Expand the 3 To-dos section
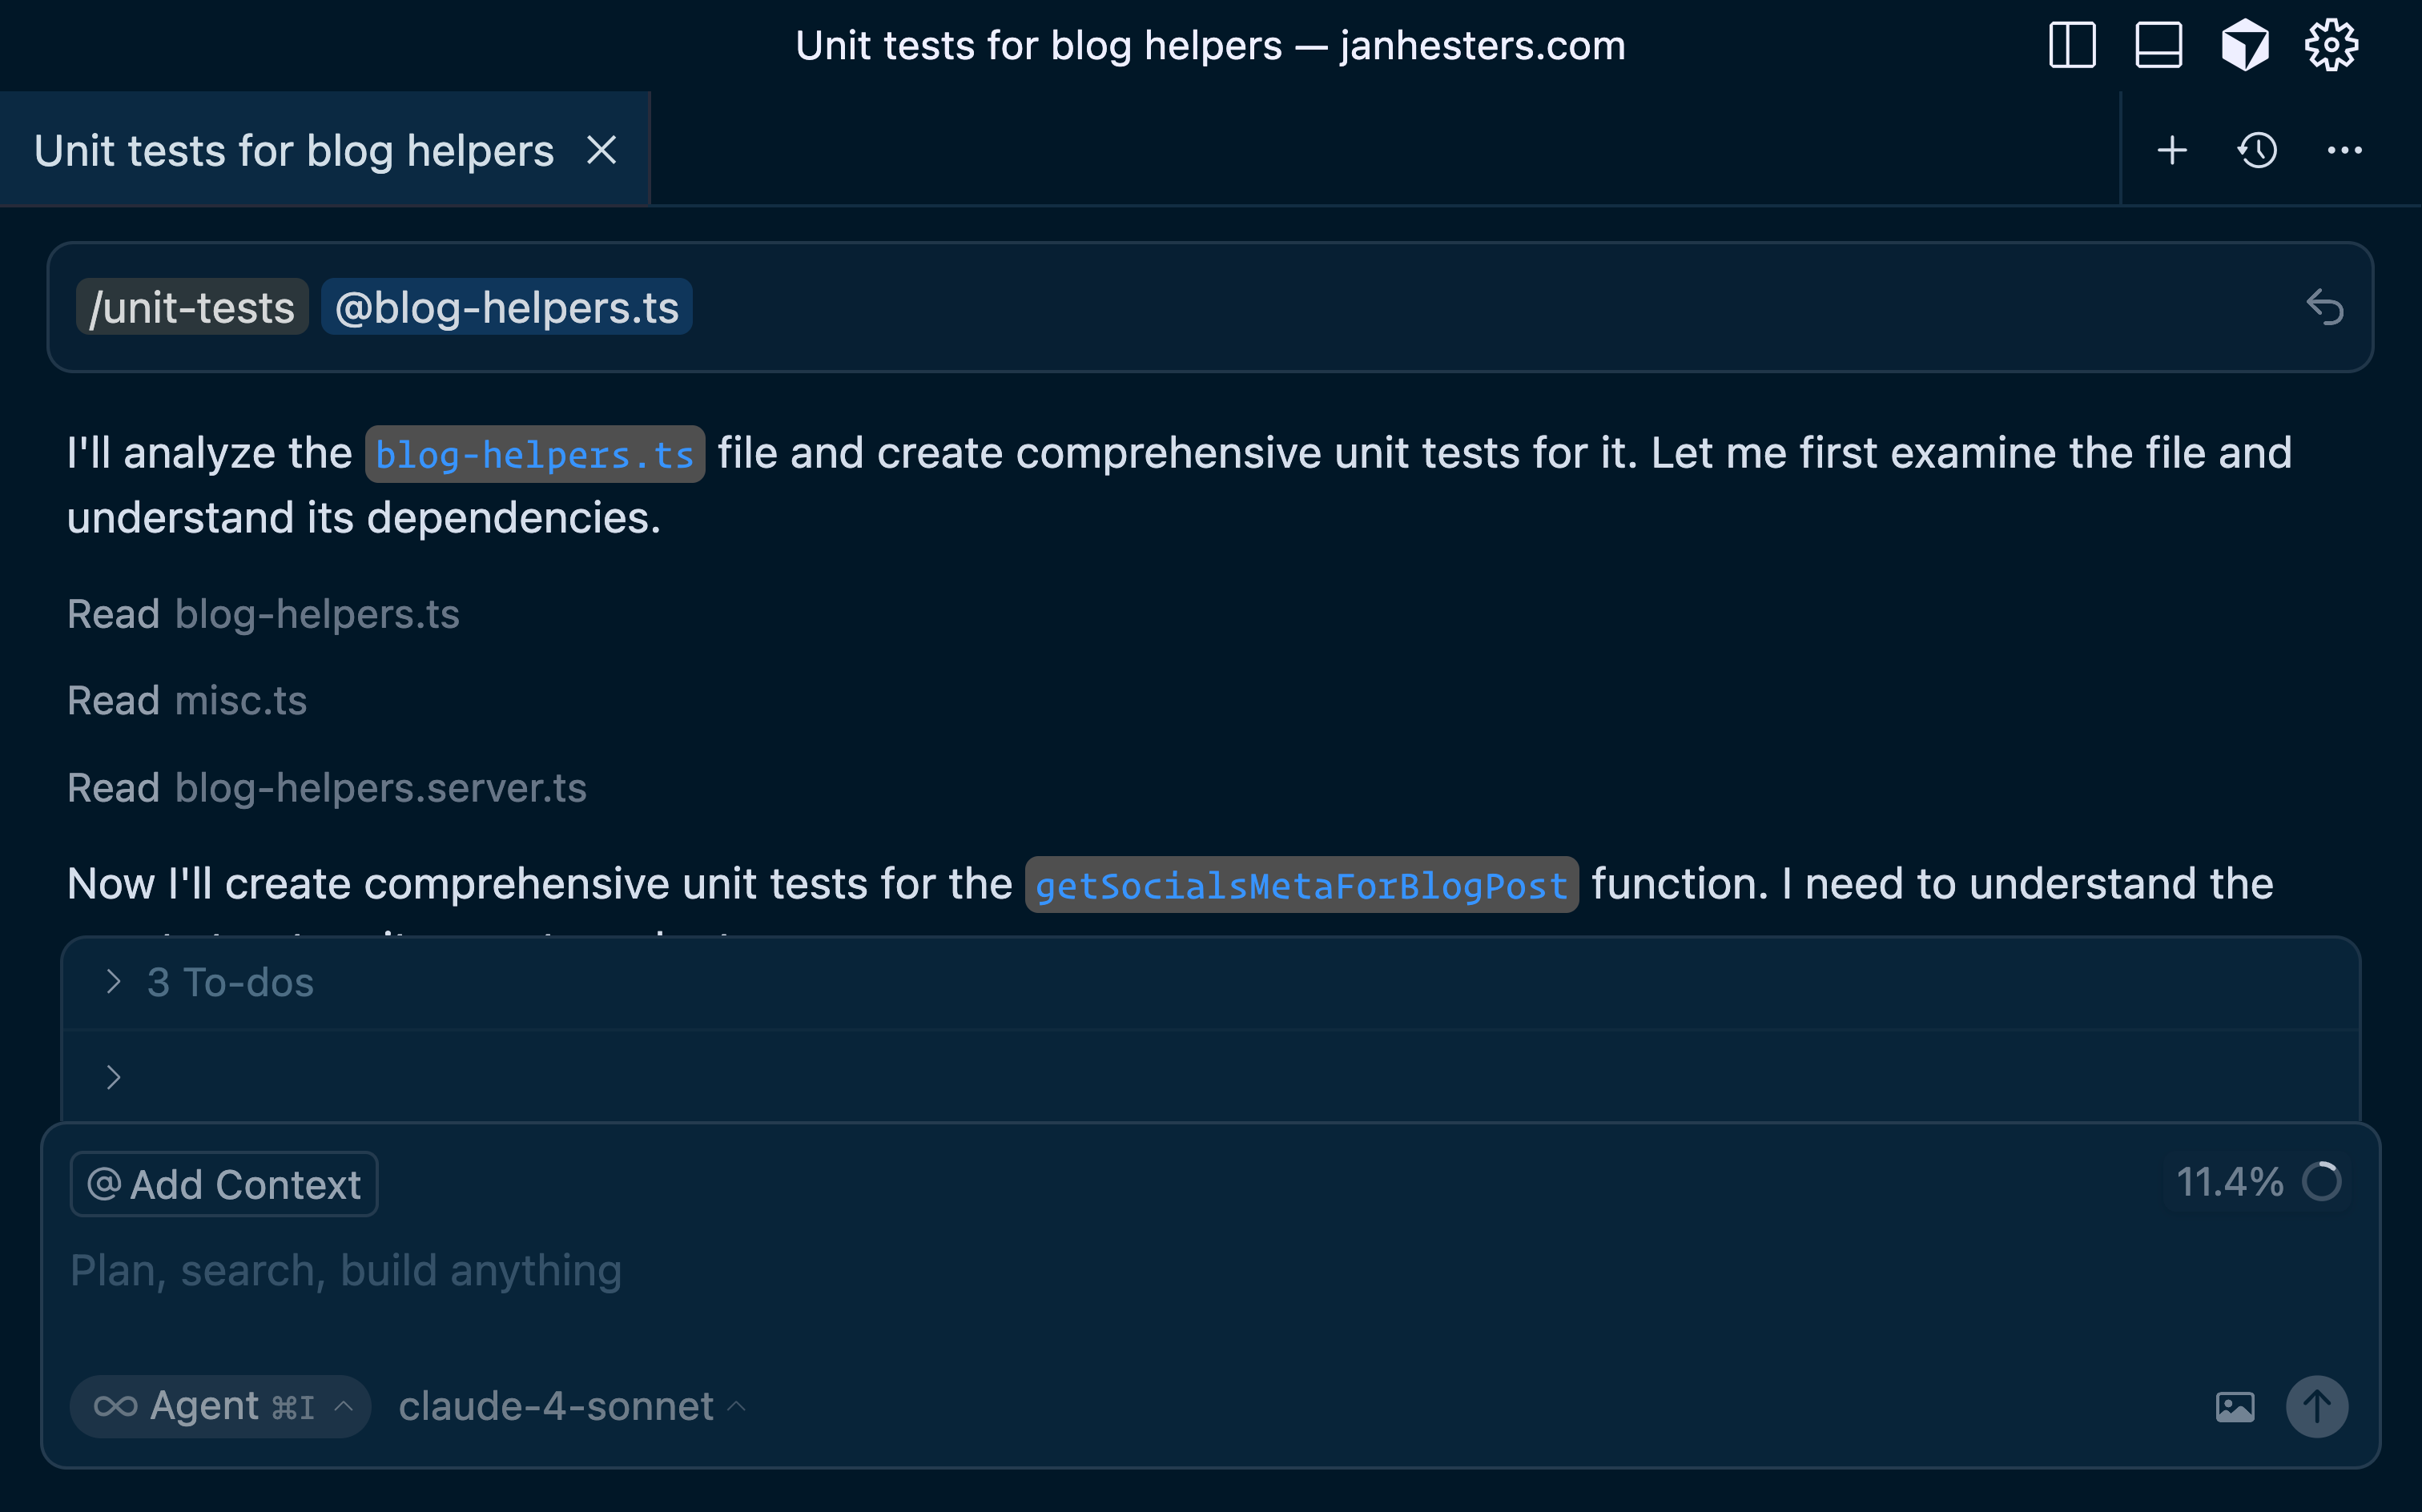Viewport: 2422px width, 1512px height. pos(230,983)
